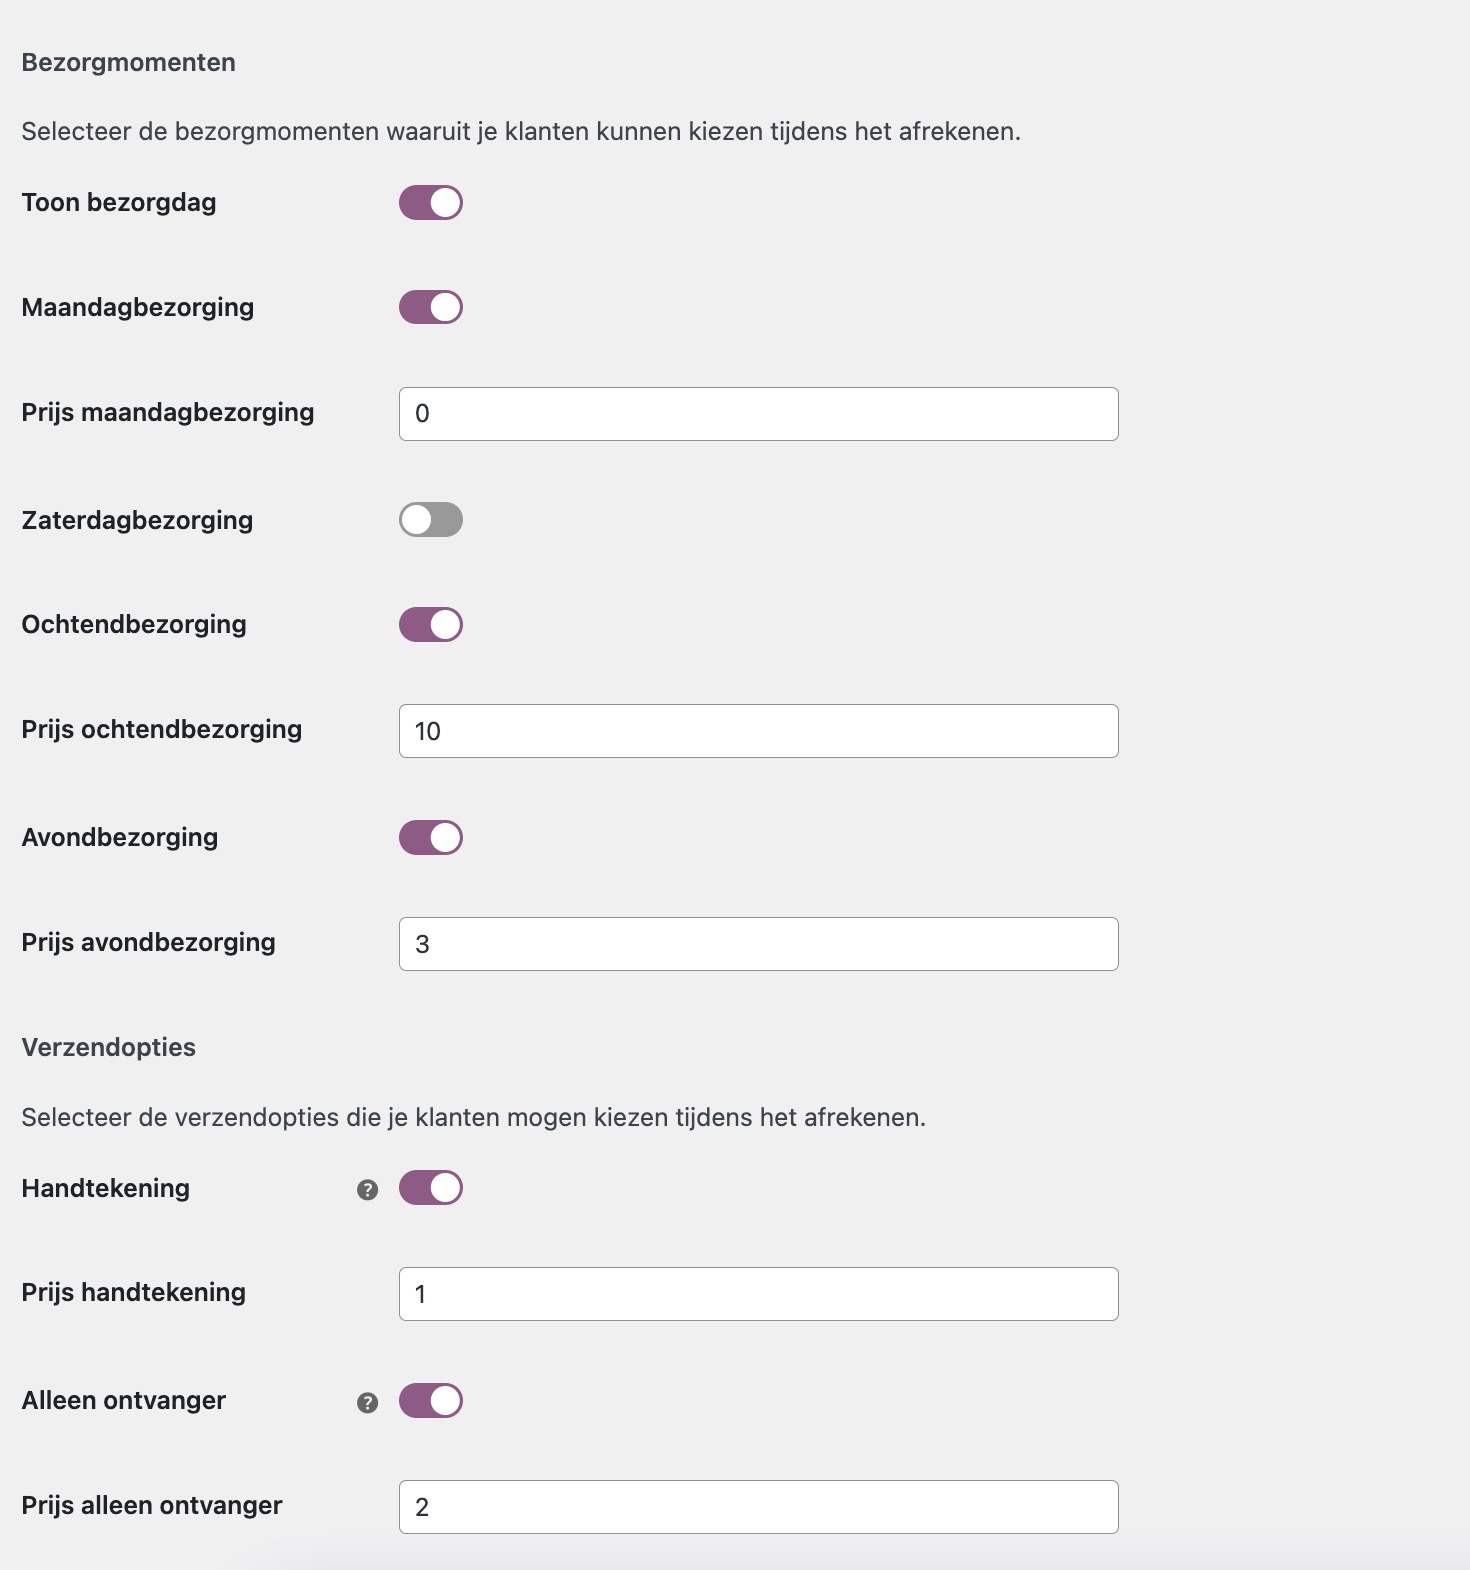Click the Prijs avondbezorging label
The width and height of the screenshot is (1470, 1570).
[148, 941]
